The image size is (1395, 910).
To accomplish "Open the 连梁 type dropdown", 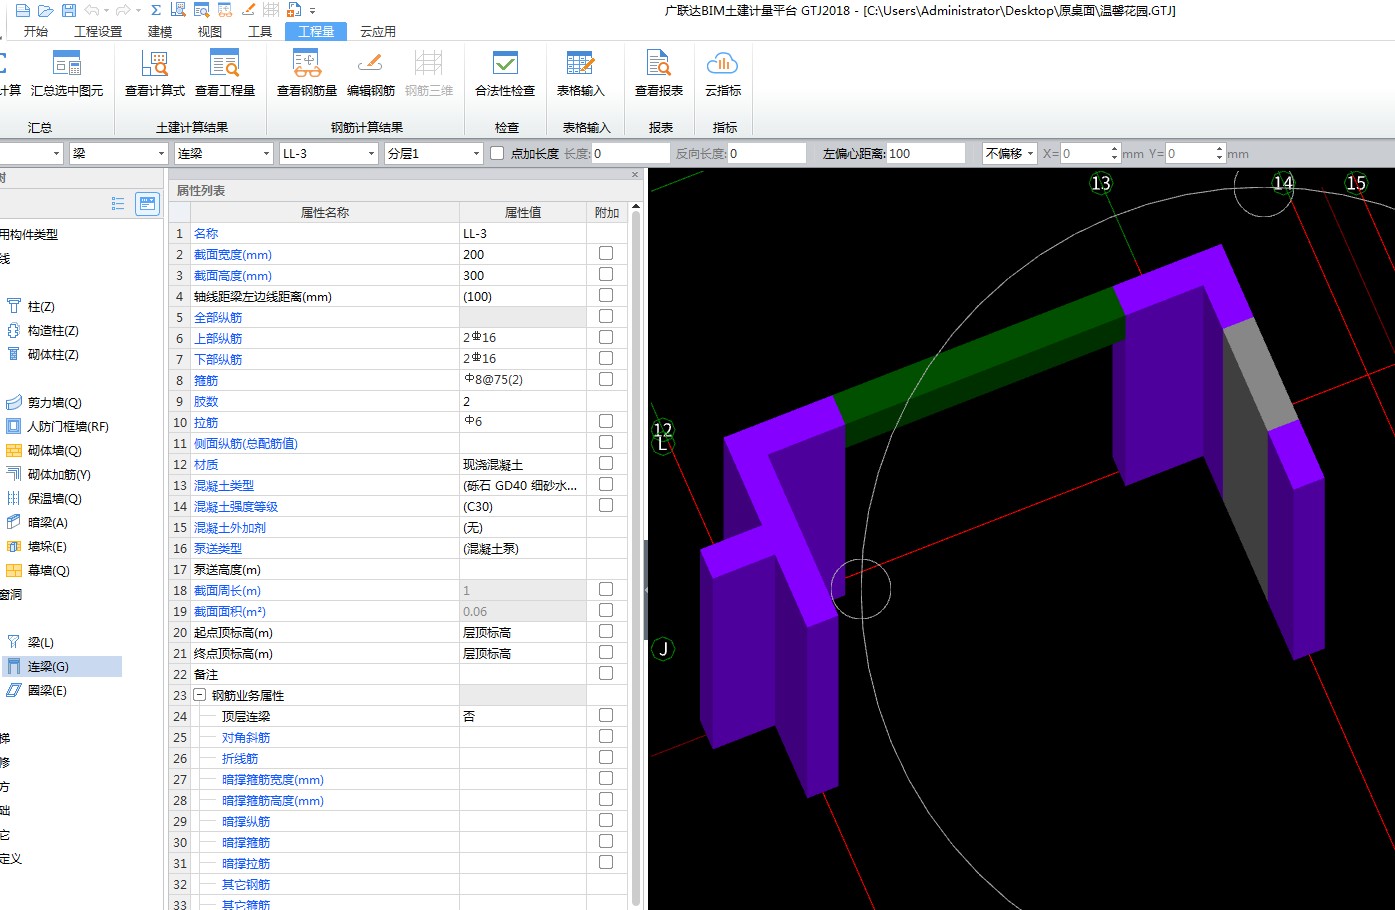I will (x=223, y=153).
